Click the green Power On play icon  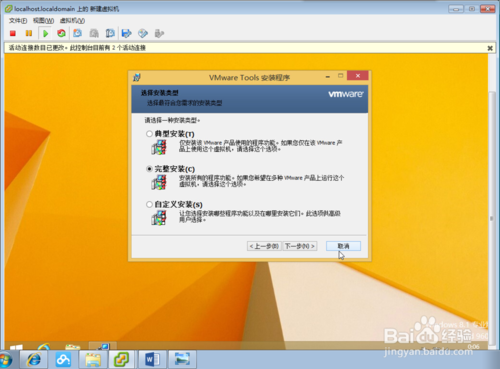[x=46, y=33]
